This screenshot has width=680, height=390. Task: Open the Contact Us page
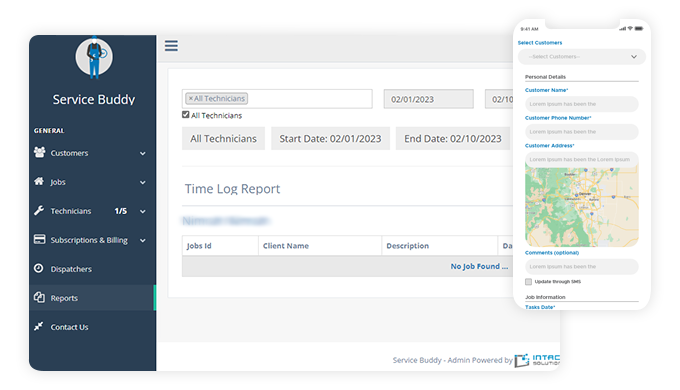pyautogui.click(x=92, y=327)
